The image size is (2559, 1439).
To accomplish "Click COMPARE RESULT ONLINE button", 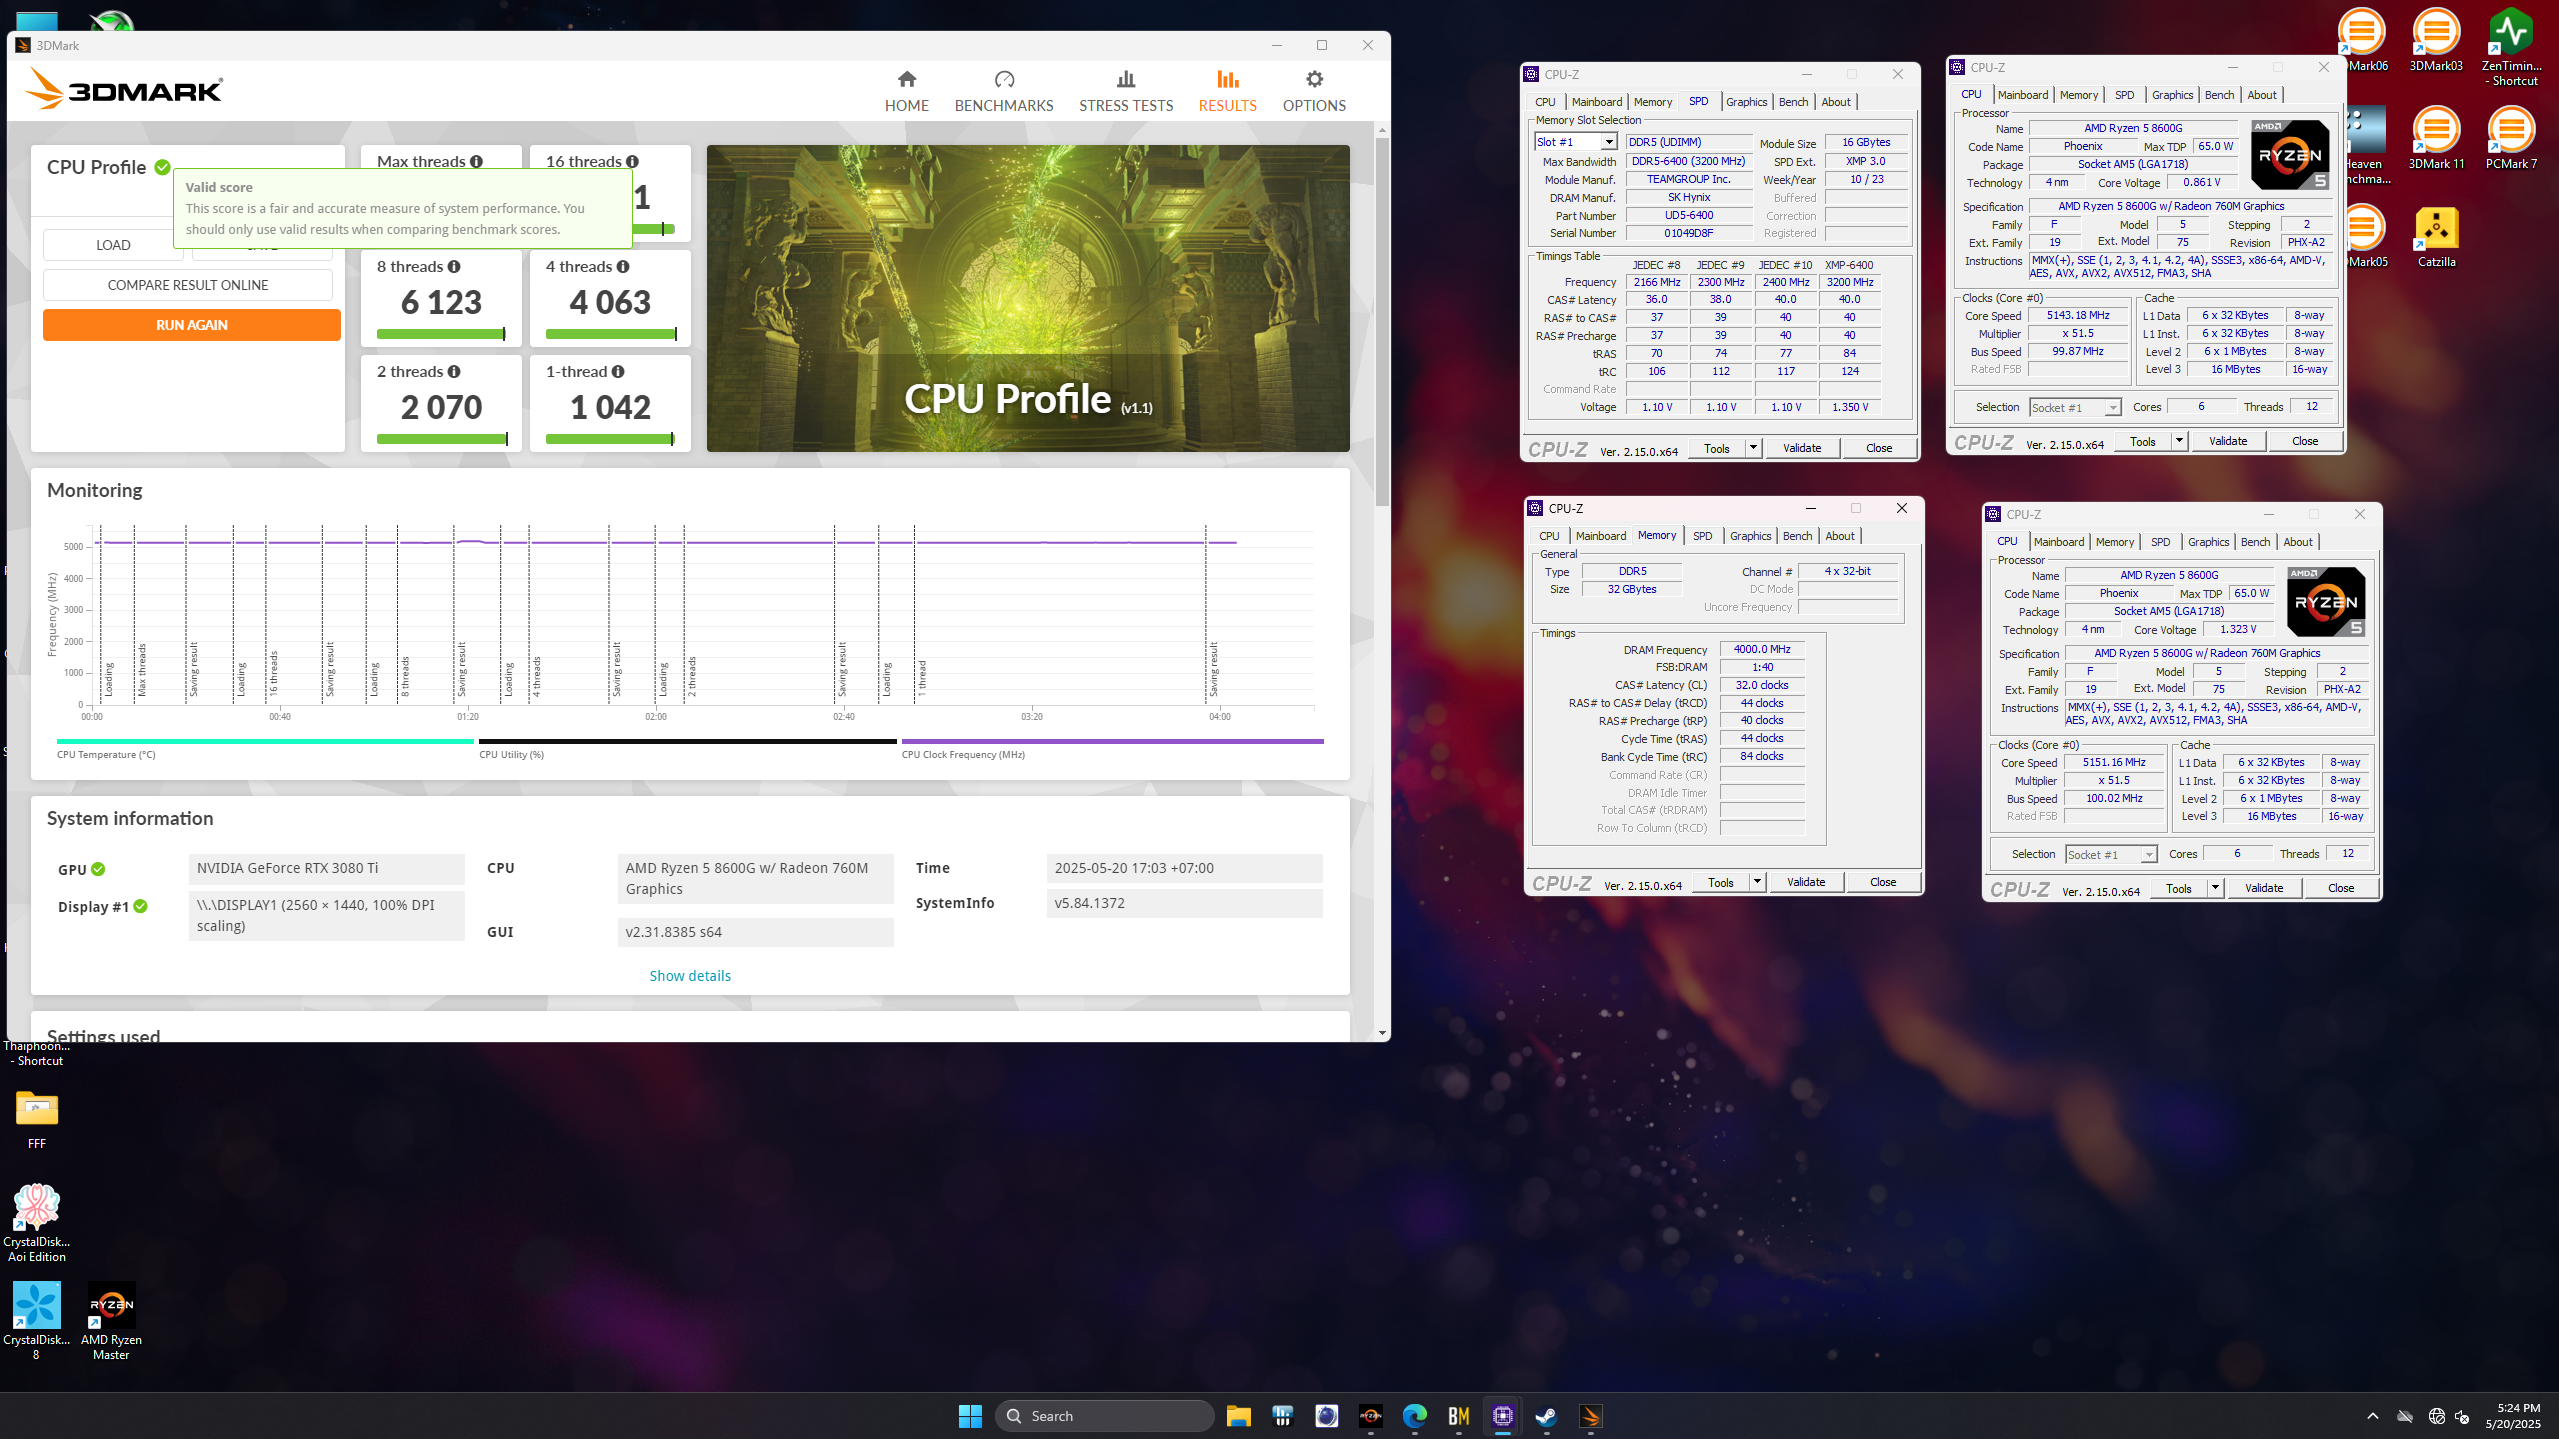I will pyautogui.click(x=188, y=285).
